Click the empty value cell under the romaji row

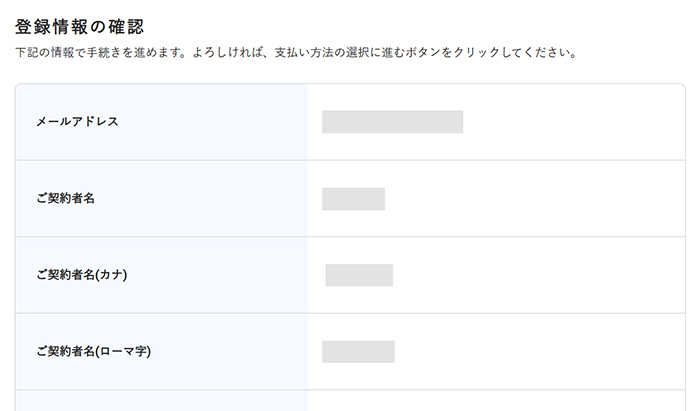[x=495, y=401]
